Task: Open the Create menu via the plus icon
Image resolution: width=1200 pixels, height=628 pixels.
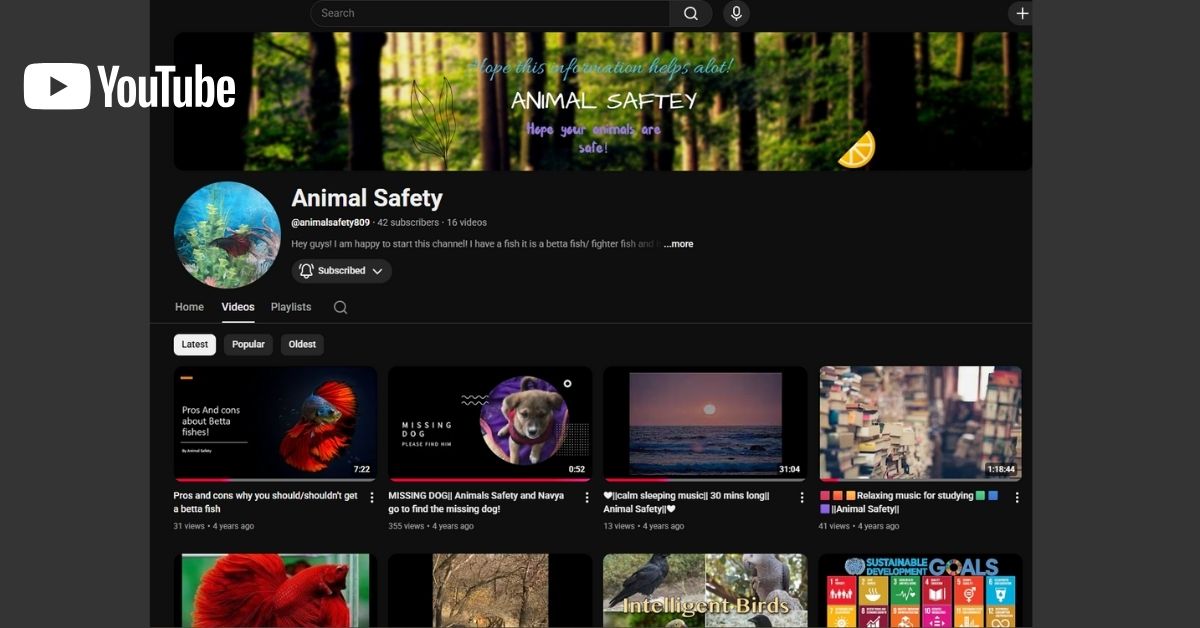Action: [x=1022, y=13]
